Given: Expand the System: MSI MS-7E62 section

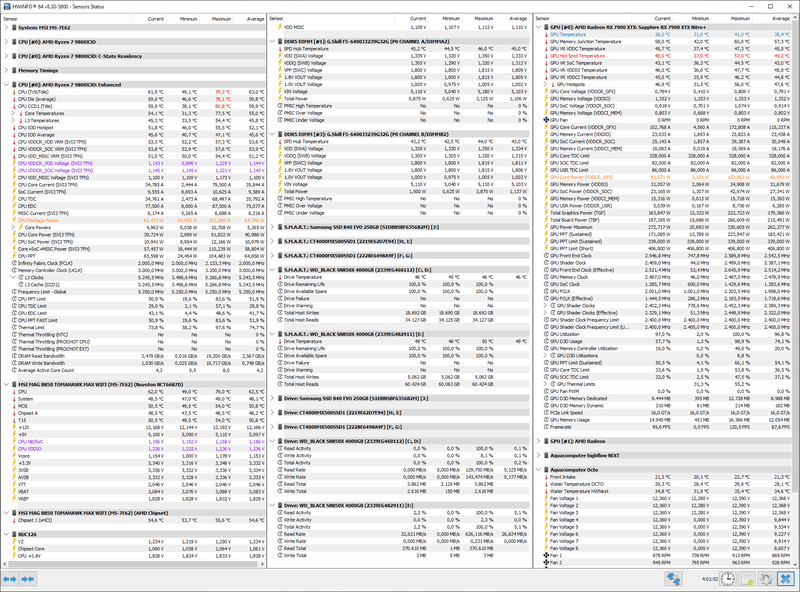Looking at the screenshot, I should (6, 28).
